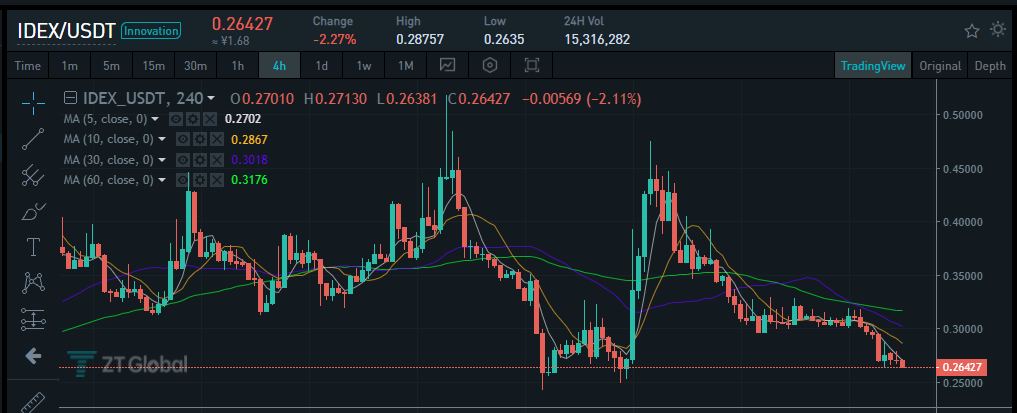Image resolution: width=1017 pixels, height=413 pixels.
Task: Add IDEX/USDT to favorites with star
Action: coord(972,30)
